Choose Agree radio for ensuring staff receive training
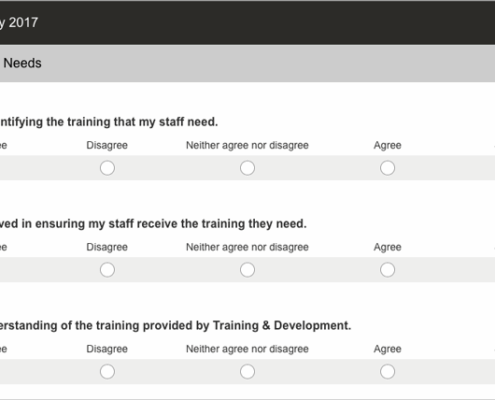The height and width of the screenshot is (400, 495). (x=387, y=270)
